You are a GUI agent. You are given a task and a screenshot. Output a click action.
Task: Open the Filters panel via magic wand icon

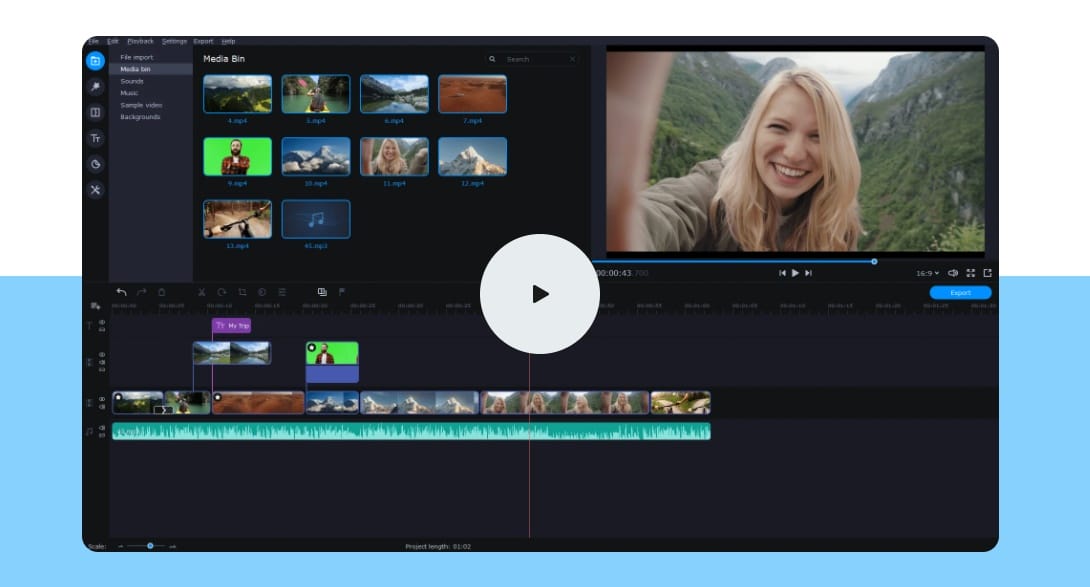[95, 86]
